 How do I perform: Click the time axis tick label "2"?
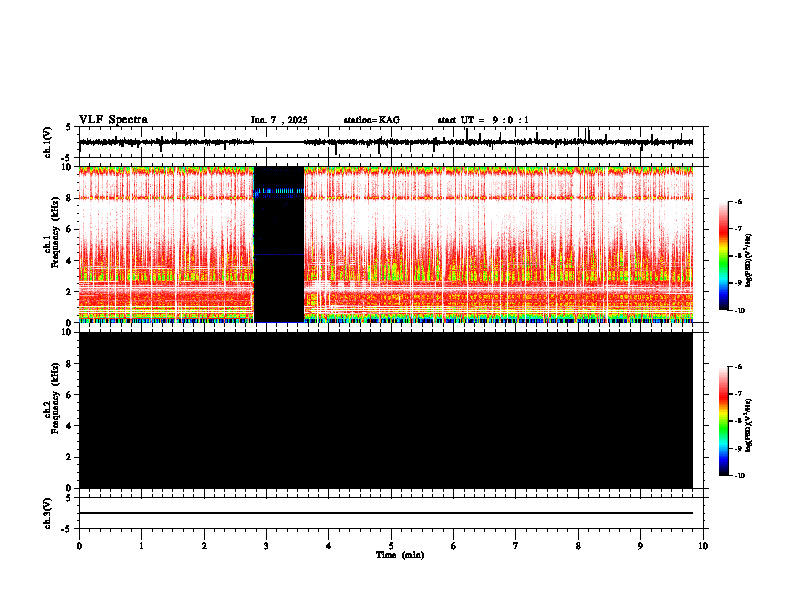[x=204, y=546]
